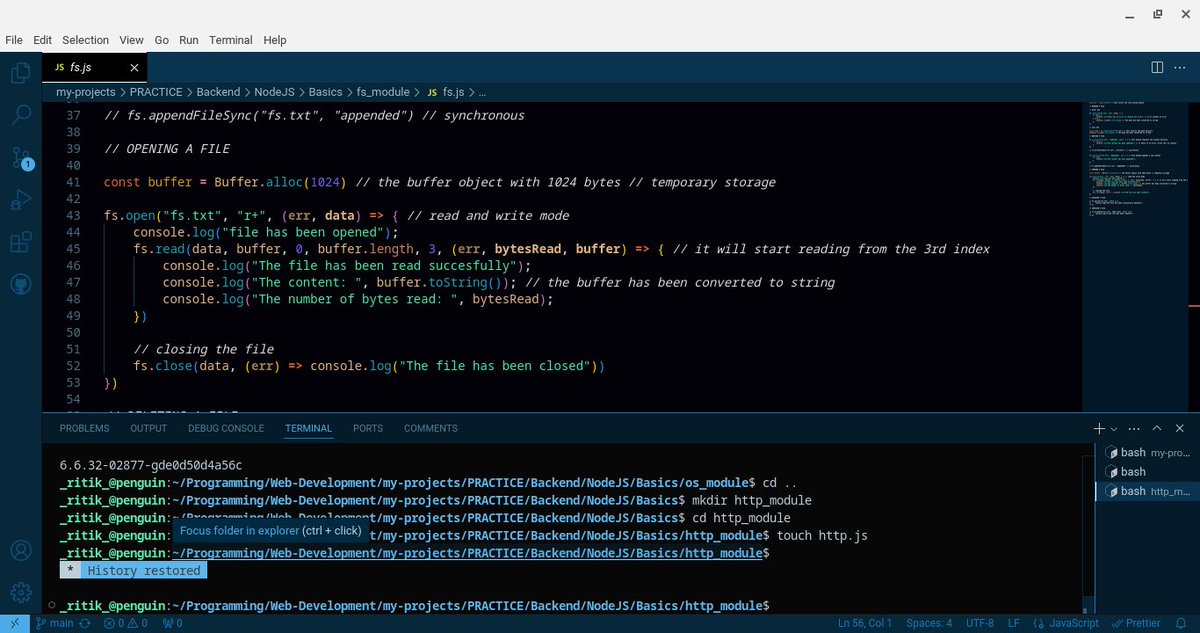1200x633 pixels.
Task: Change end of line sequence LF
Action: pyautogui.click(x=1013, y=623)
